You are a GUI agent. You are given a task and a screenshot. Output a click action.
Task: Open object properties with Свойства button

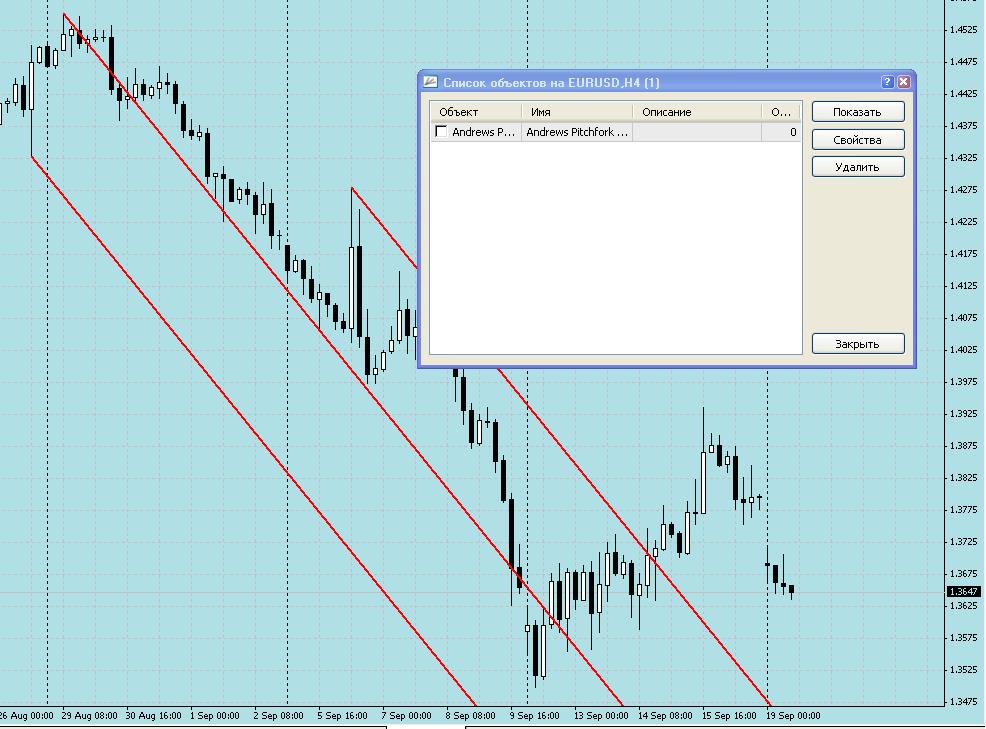(858, 140)
